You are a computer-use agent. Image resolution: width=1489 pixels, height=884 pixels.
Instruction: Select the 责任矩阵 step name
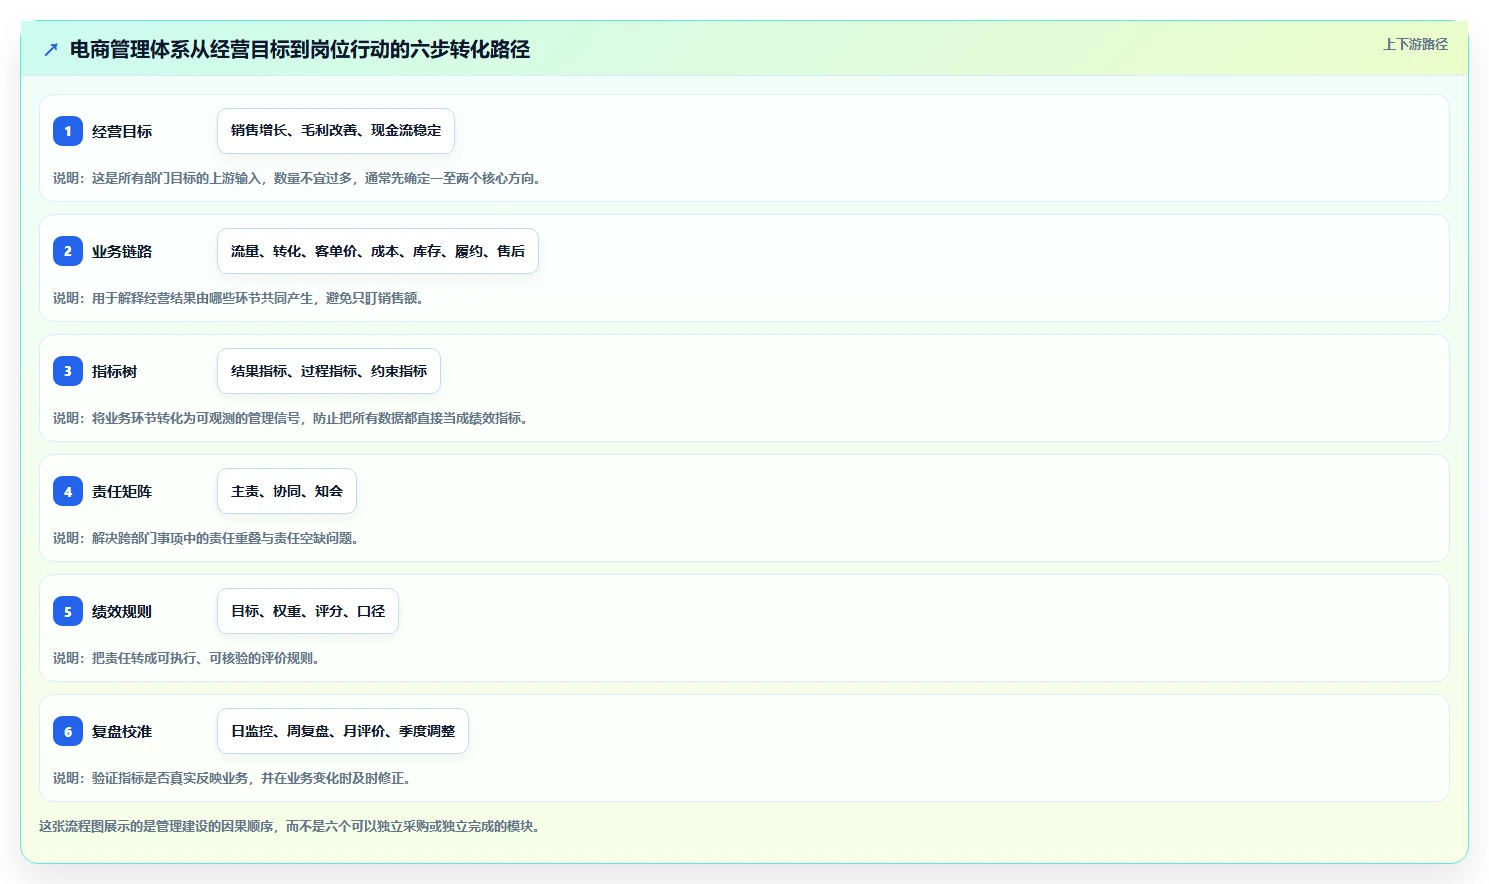tap(122, 491)
